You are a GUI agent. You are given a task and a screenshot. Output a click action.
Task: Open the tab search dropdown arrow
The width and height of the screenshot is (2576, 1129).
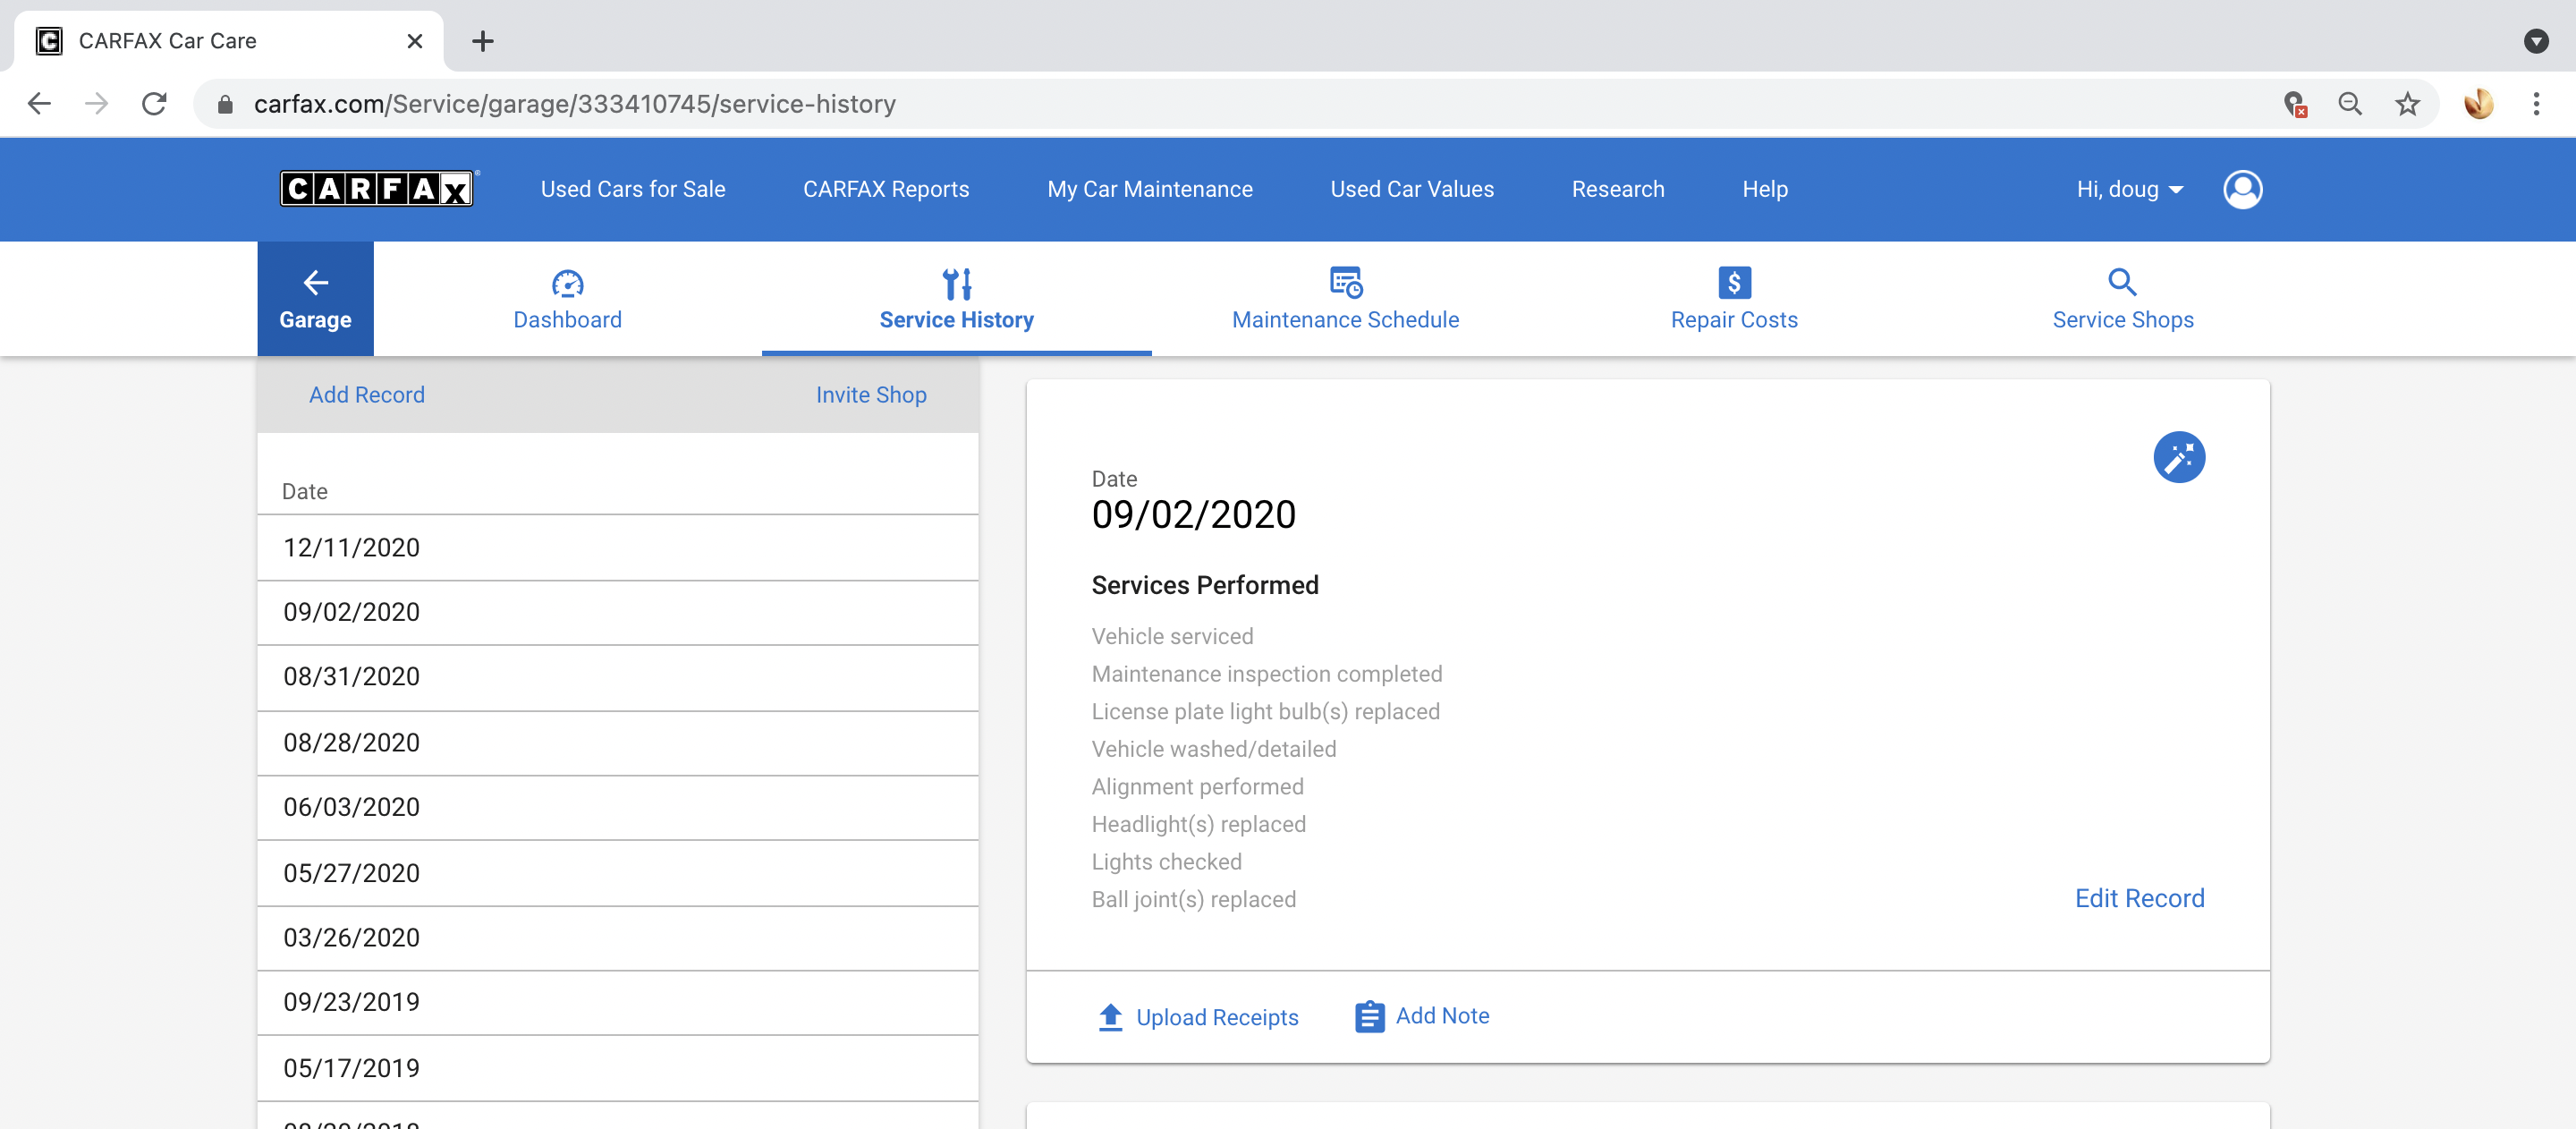click(2535, 41)
